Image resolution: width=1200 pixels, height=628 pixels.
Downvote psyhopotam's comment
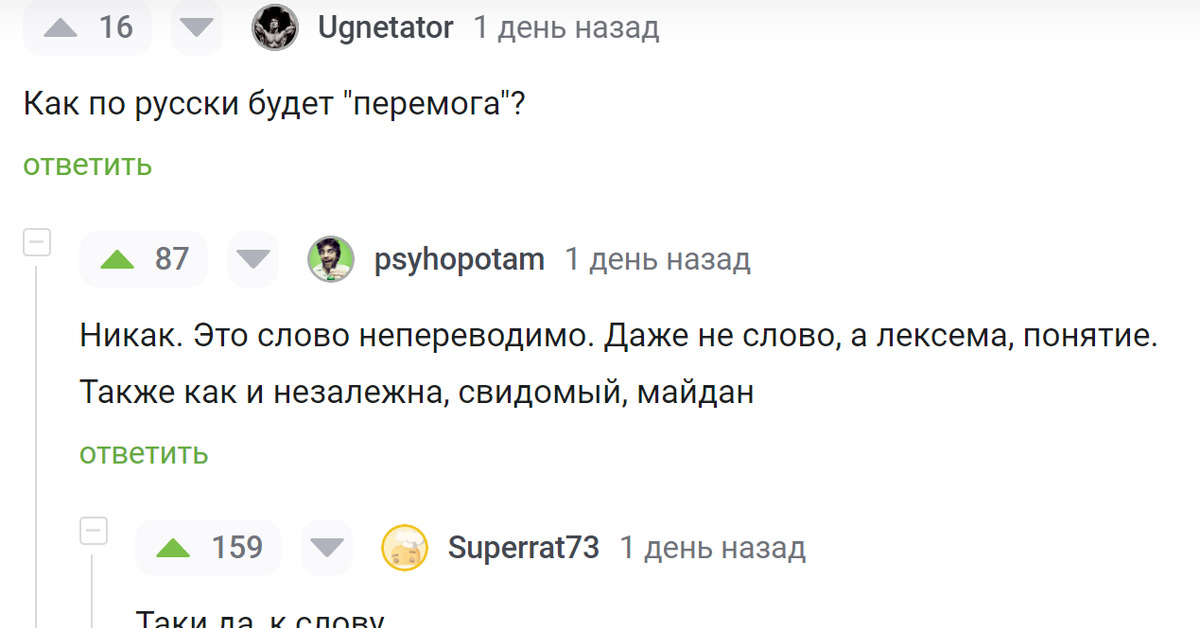254,260
